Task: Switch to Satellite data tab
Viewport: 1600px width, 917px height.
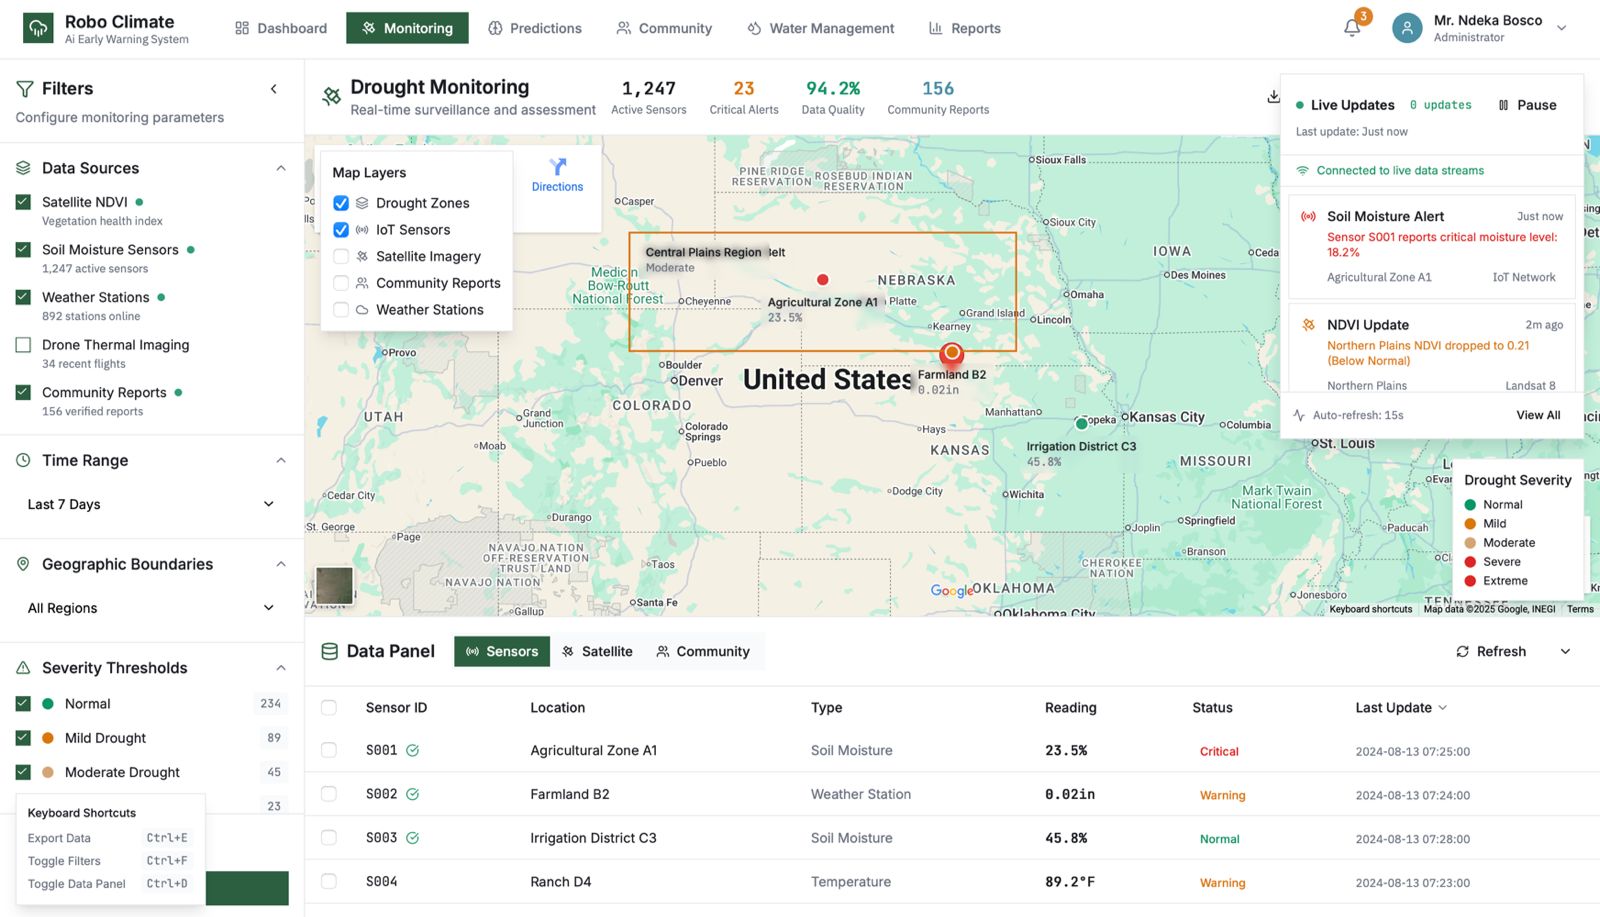Action: (x=597, y=651)
